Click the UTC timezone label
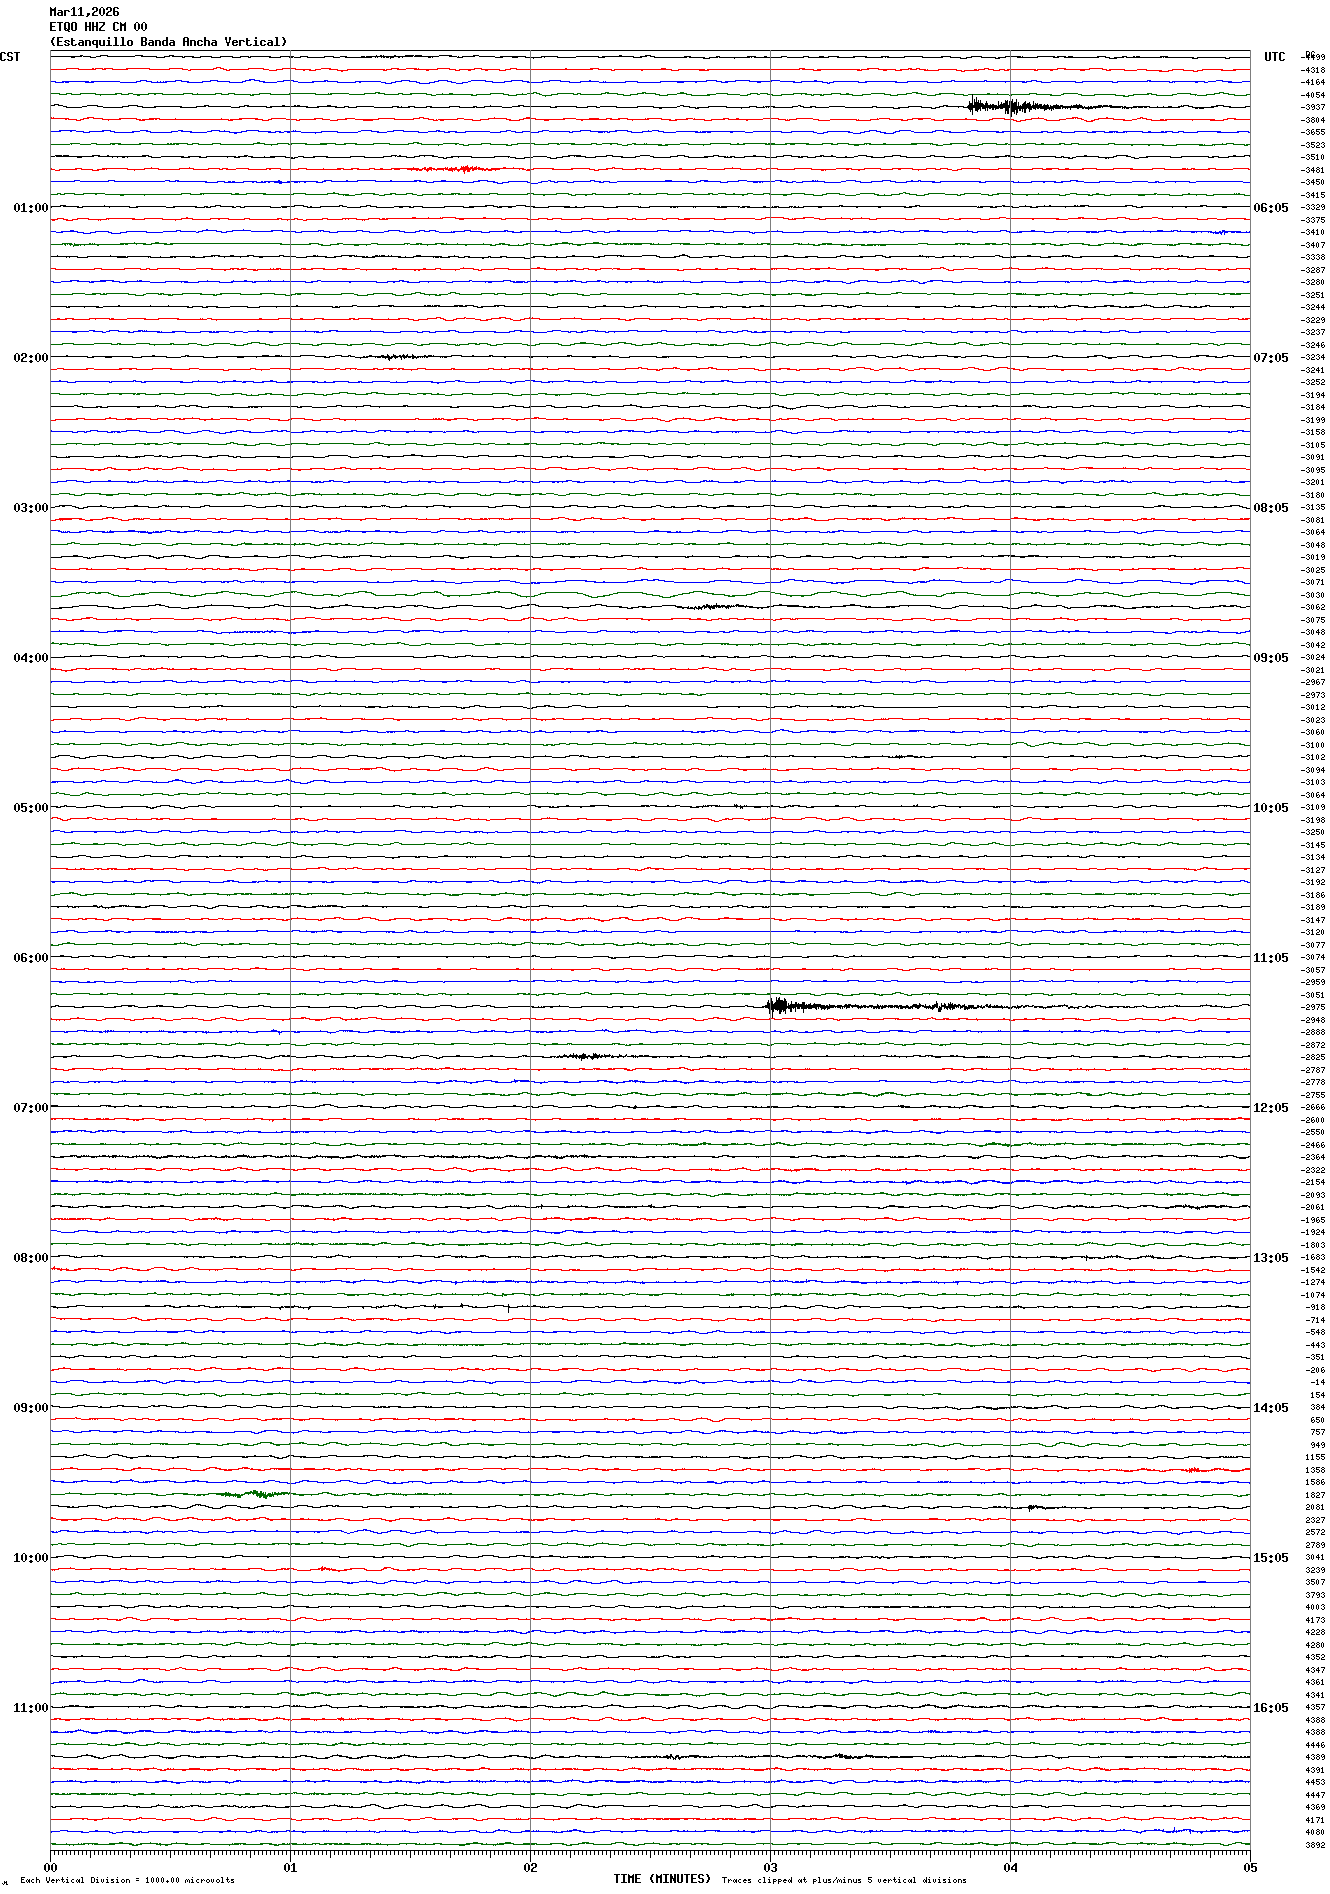 coord(1274,57)
